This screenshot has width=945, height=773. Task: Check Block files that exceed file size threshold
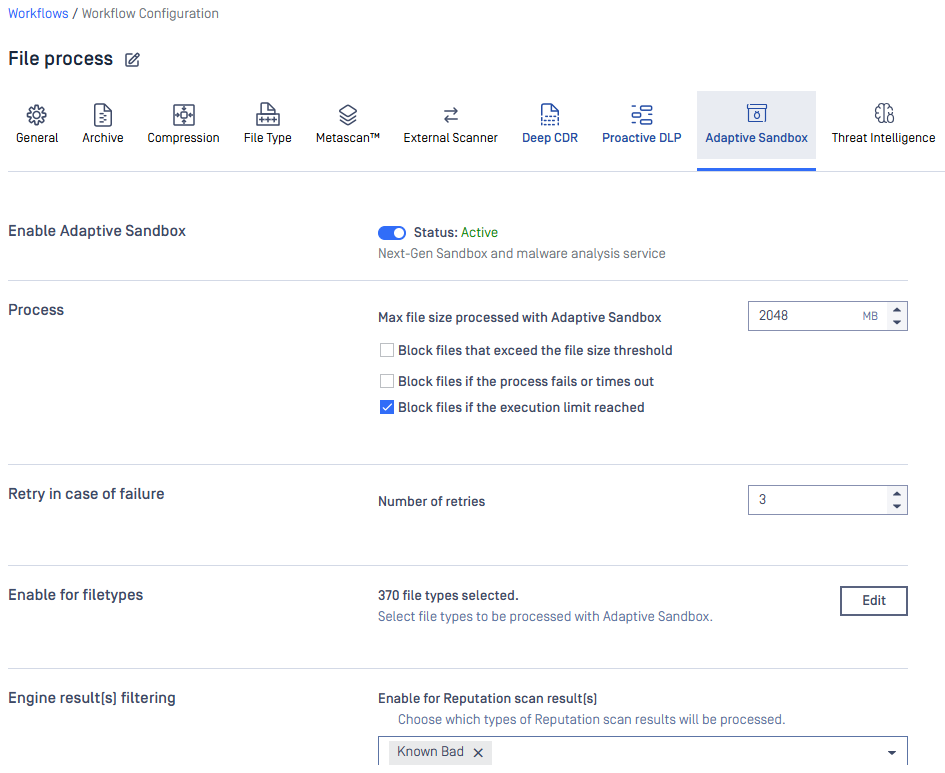[x=387, y=351]
